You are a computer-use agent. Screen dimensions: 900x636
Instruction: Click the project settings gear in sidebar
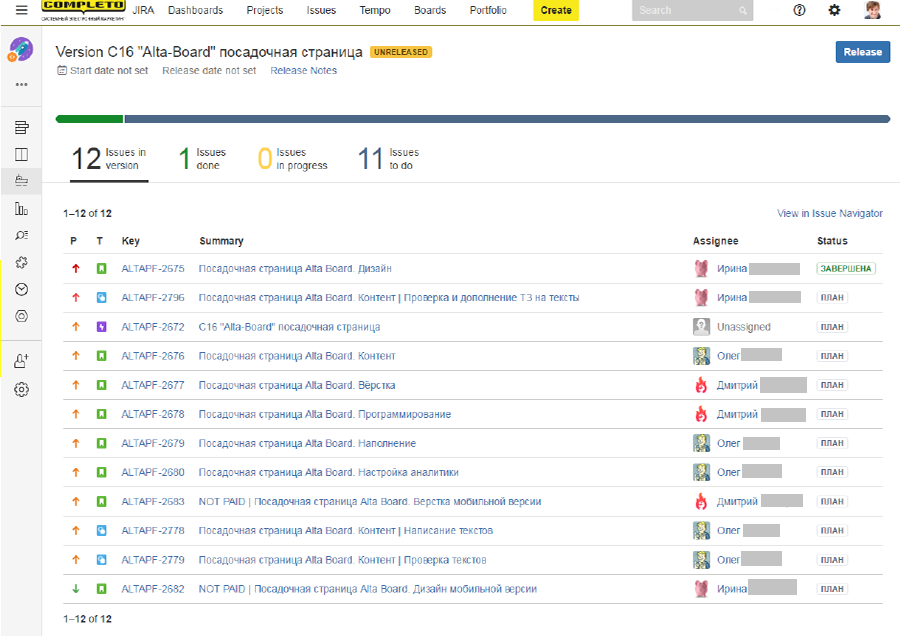point(21,389)
